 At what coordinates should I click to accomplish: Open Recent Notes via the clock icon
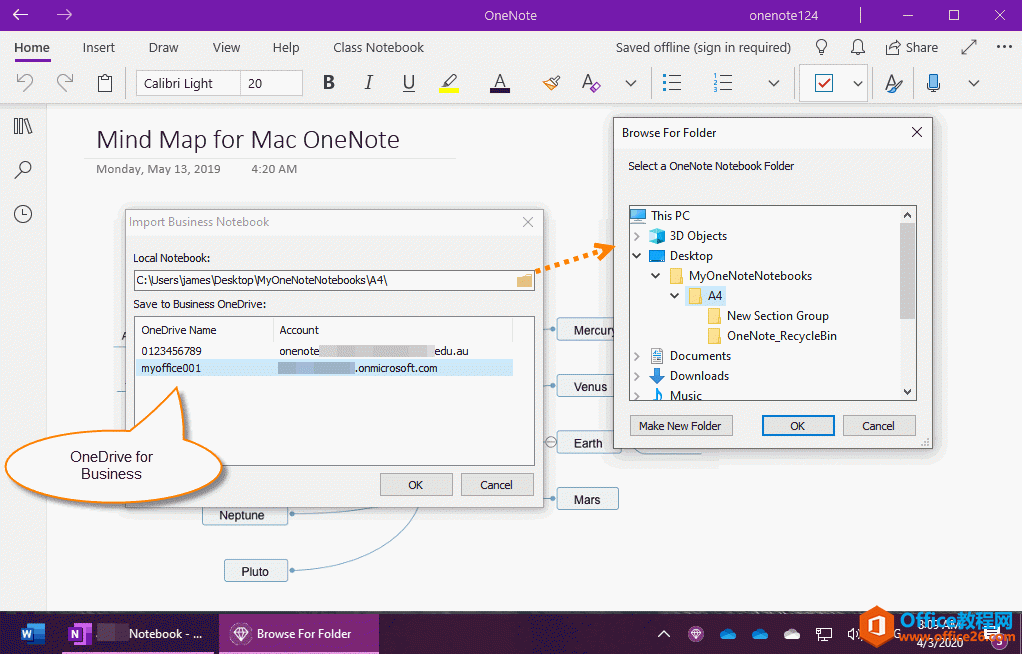pyautogui.click(x=23, y=213)
